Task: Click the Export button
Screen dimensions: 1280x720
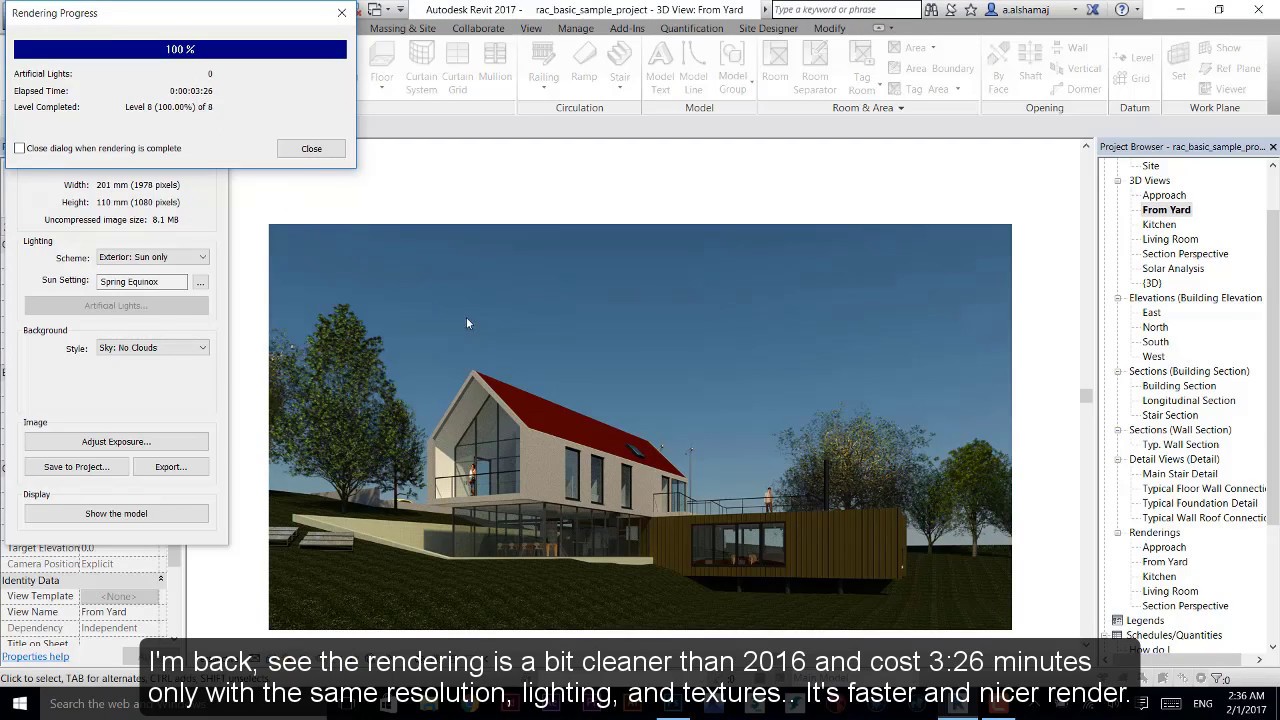Action: 170,467
